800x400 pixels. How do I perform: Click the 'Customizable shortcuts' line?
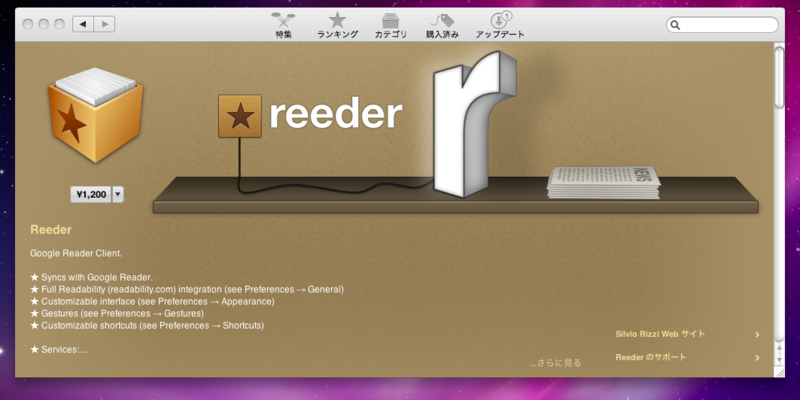(147, 326)
